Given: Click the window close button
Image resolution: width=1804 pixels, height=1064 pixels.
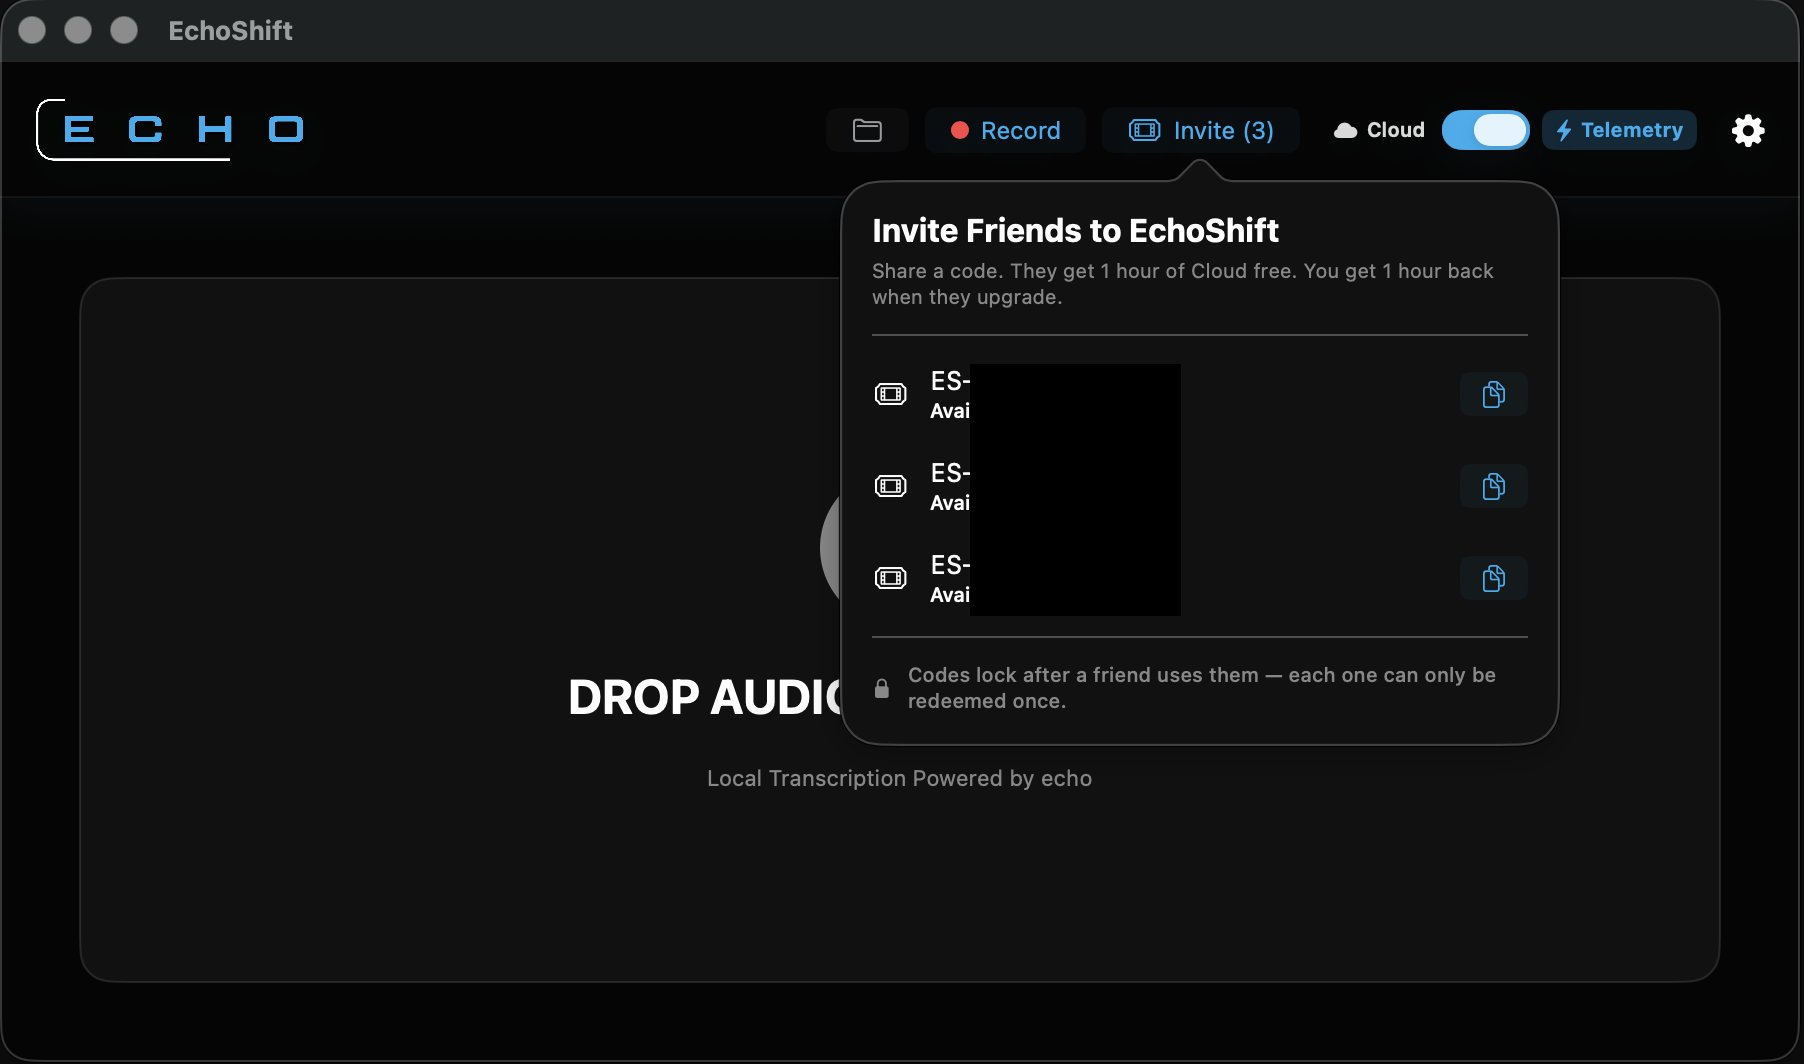Looking at the screenshot, I should (x=32, y=30).
